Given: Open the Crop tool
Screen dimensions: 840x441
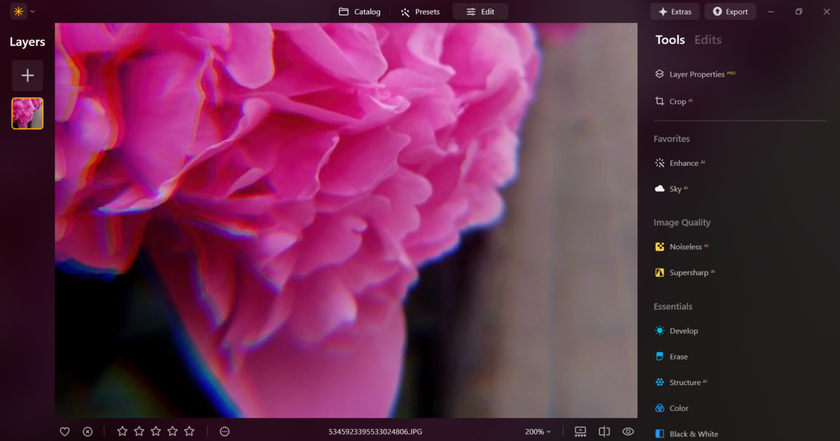Looking at the screenshot, I should pyautogui.click(x=677, y=101).
